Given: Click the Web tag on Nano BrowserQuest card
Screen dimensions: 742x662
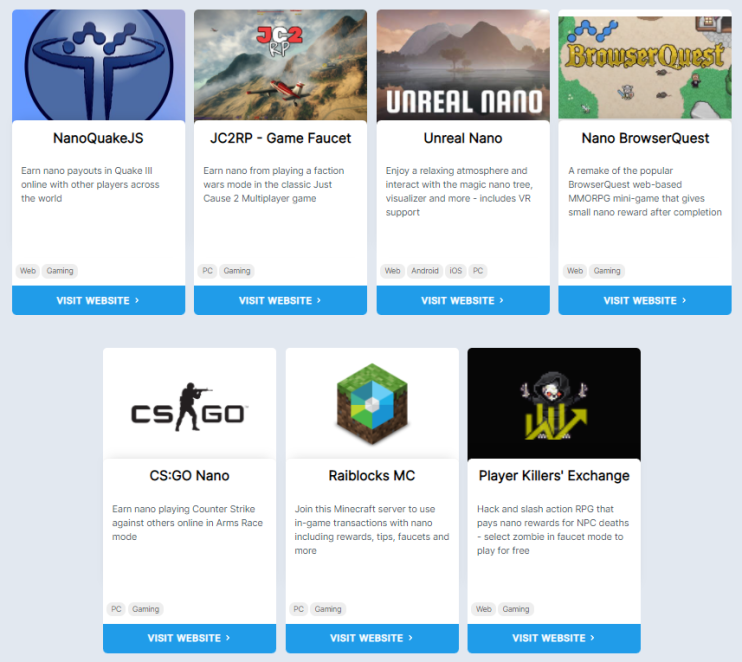Looking at the screenshot, I should point(574,271).
